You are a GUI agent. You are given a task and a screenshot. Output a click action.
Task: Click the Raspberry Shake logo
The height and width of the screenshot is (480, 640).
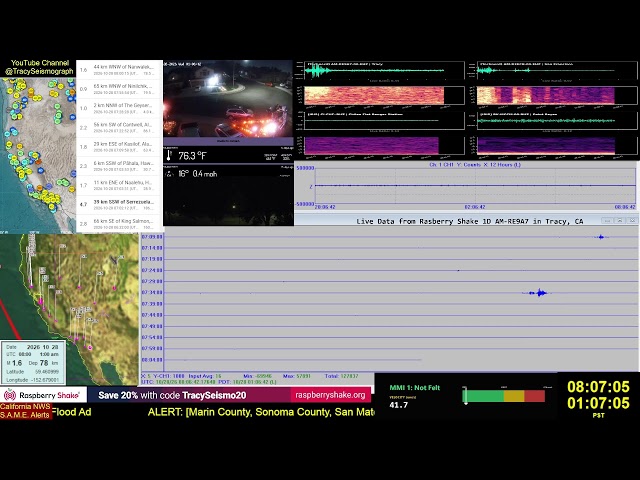(x=43, y=395)
